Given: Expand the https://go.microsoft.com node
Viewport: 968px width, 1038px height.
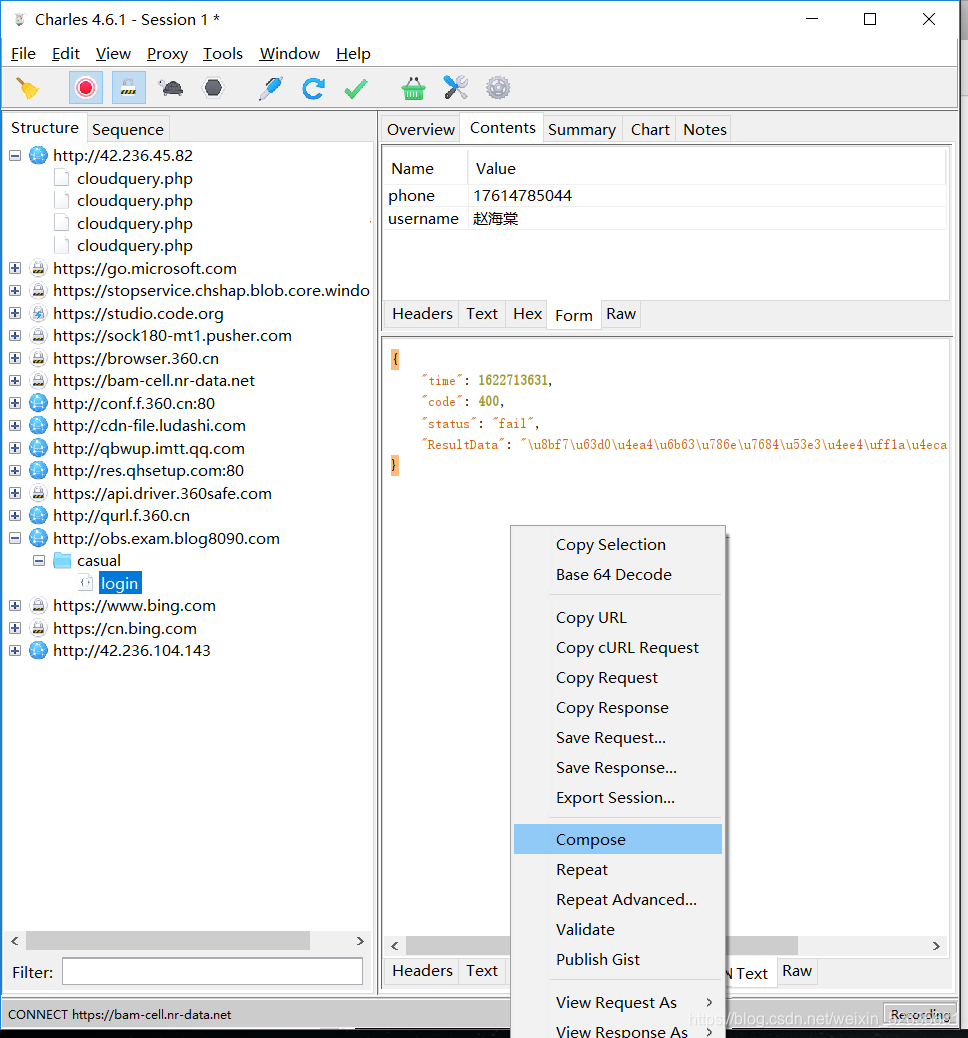Looking at the screenshot, I should 15,268.
